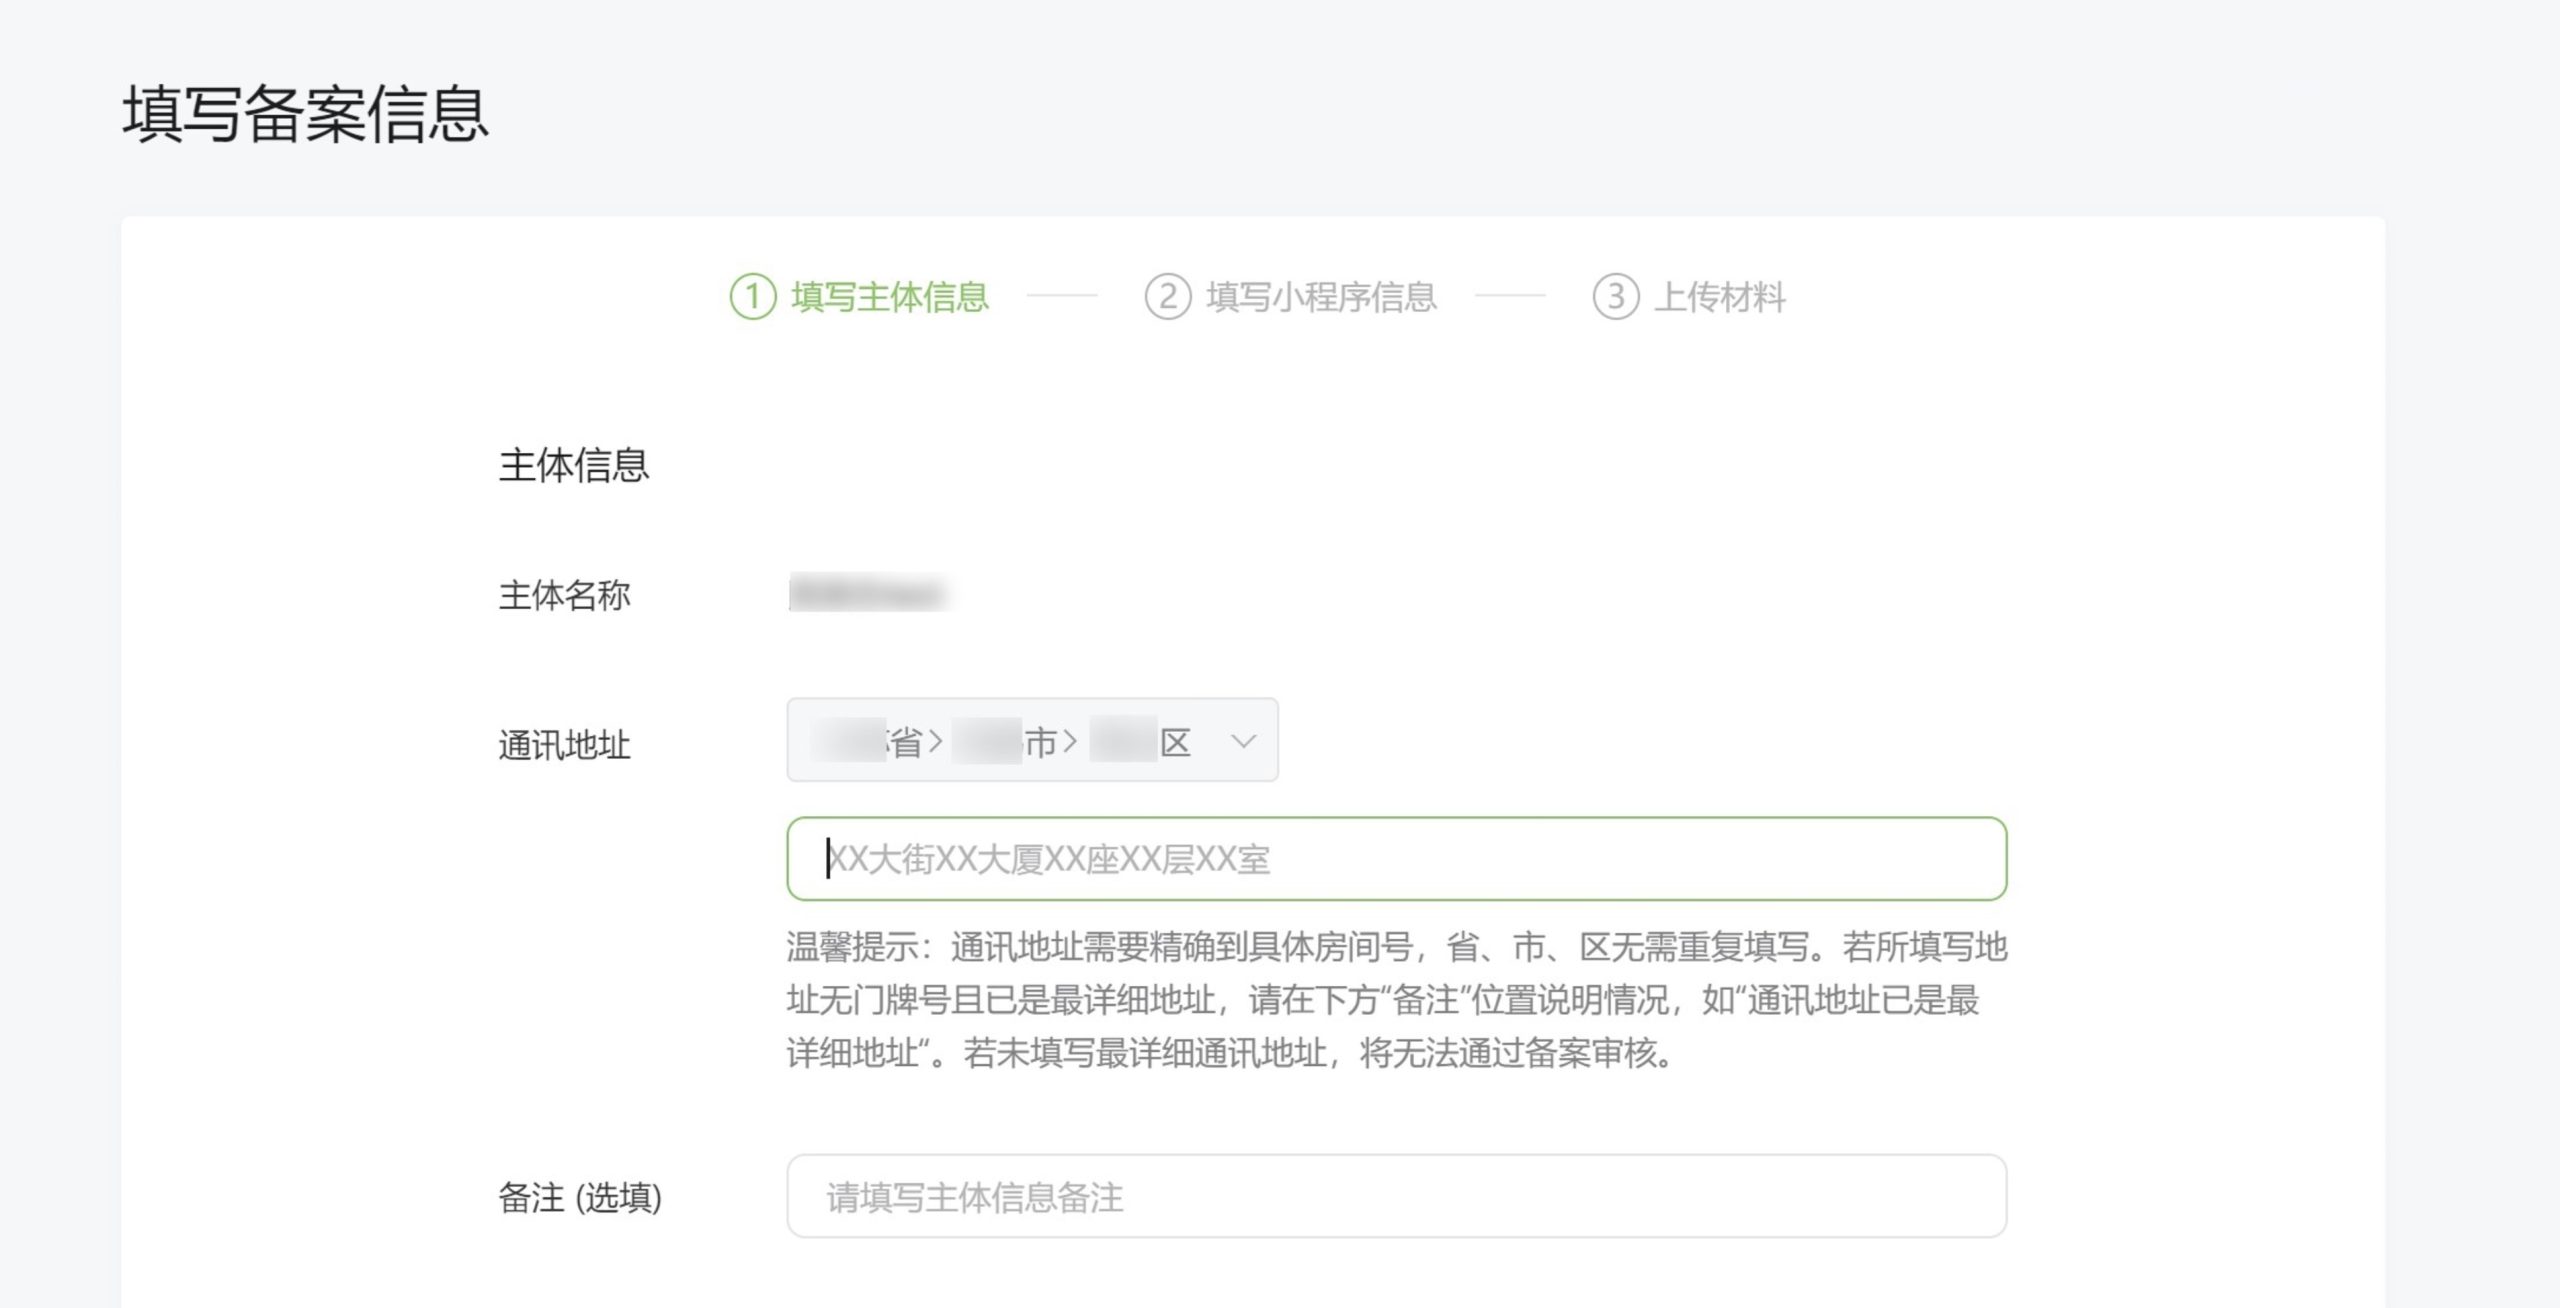Click the 主体名称 field label
The image size is (2560, 1308).
coord(564,595)
